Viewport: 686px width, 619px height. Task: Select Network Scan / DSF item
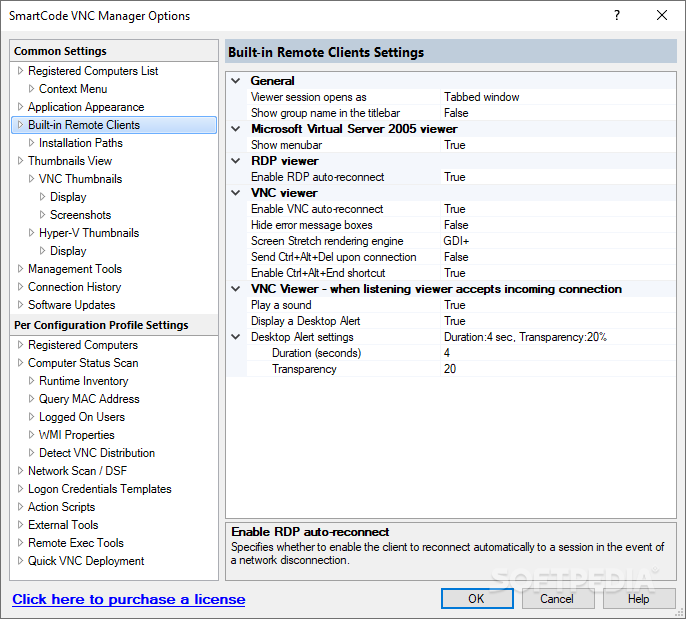click(77, 470)
